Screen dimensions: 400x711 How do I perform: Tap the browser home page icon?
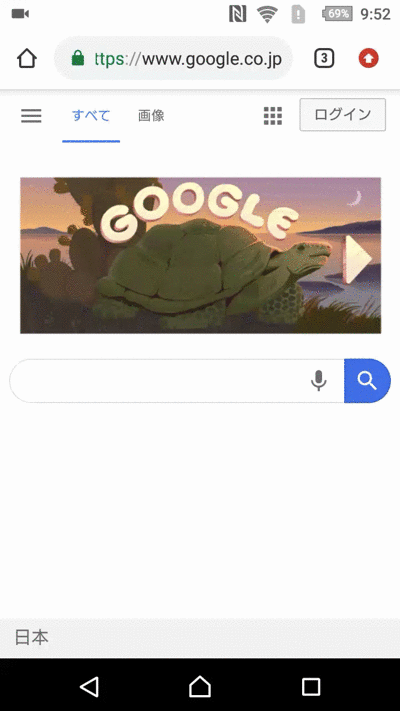point(27,58)
